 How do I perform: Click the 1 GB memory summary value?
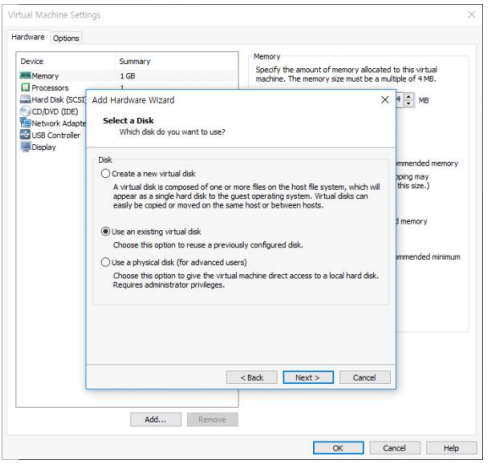[x=127, y=76]
